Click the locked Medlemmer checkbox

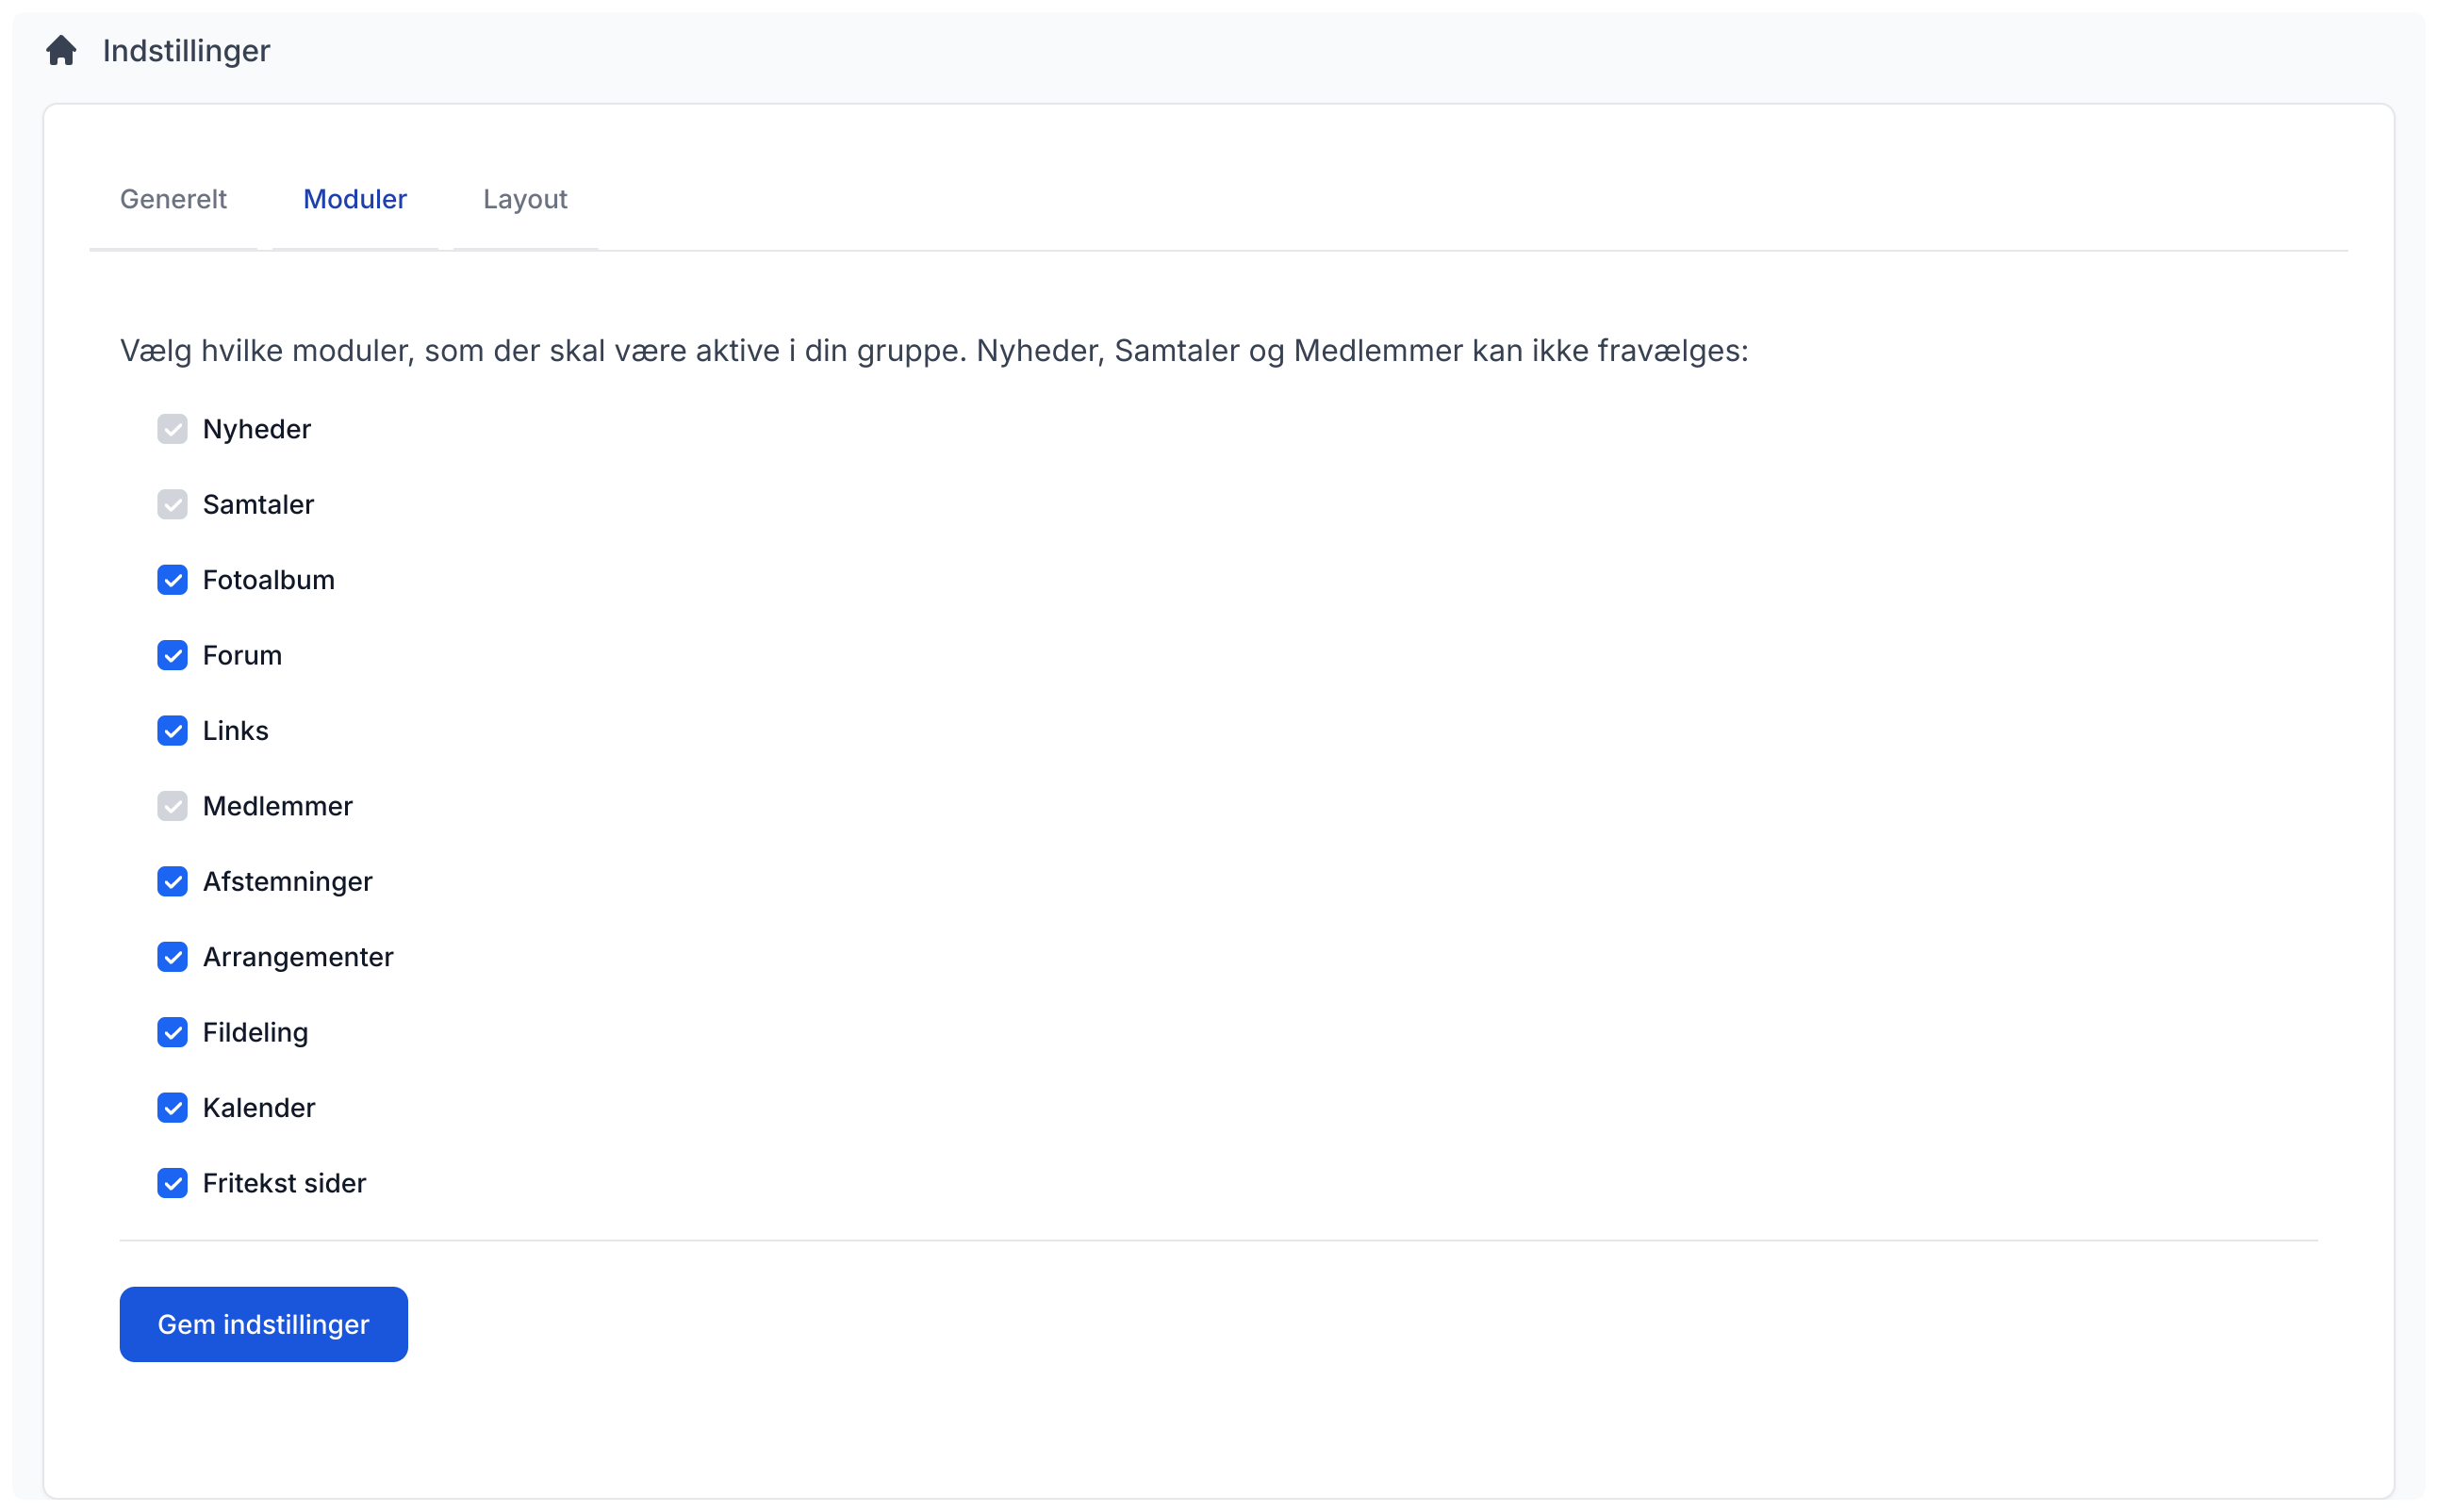pos(172,806)
